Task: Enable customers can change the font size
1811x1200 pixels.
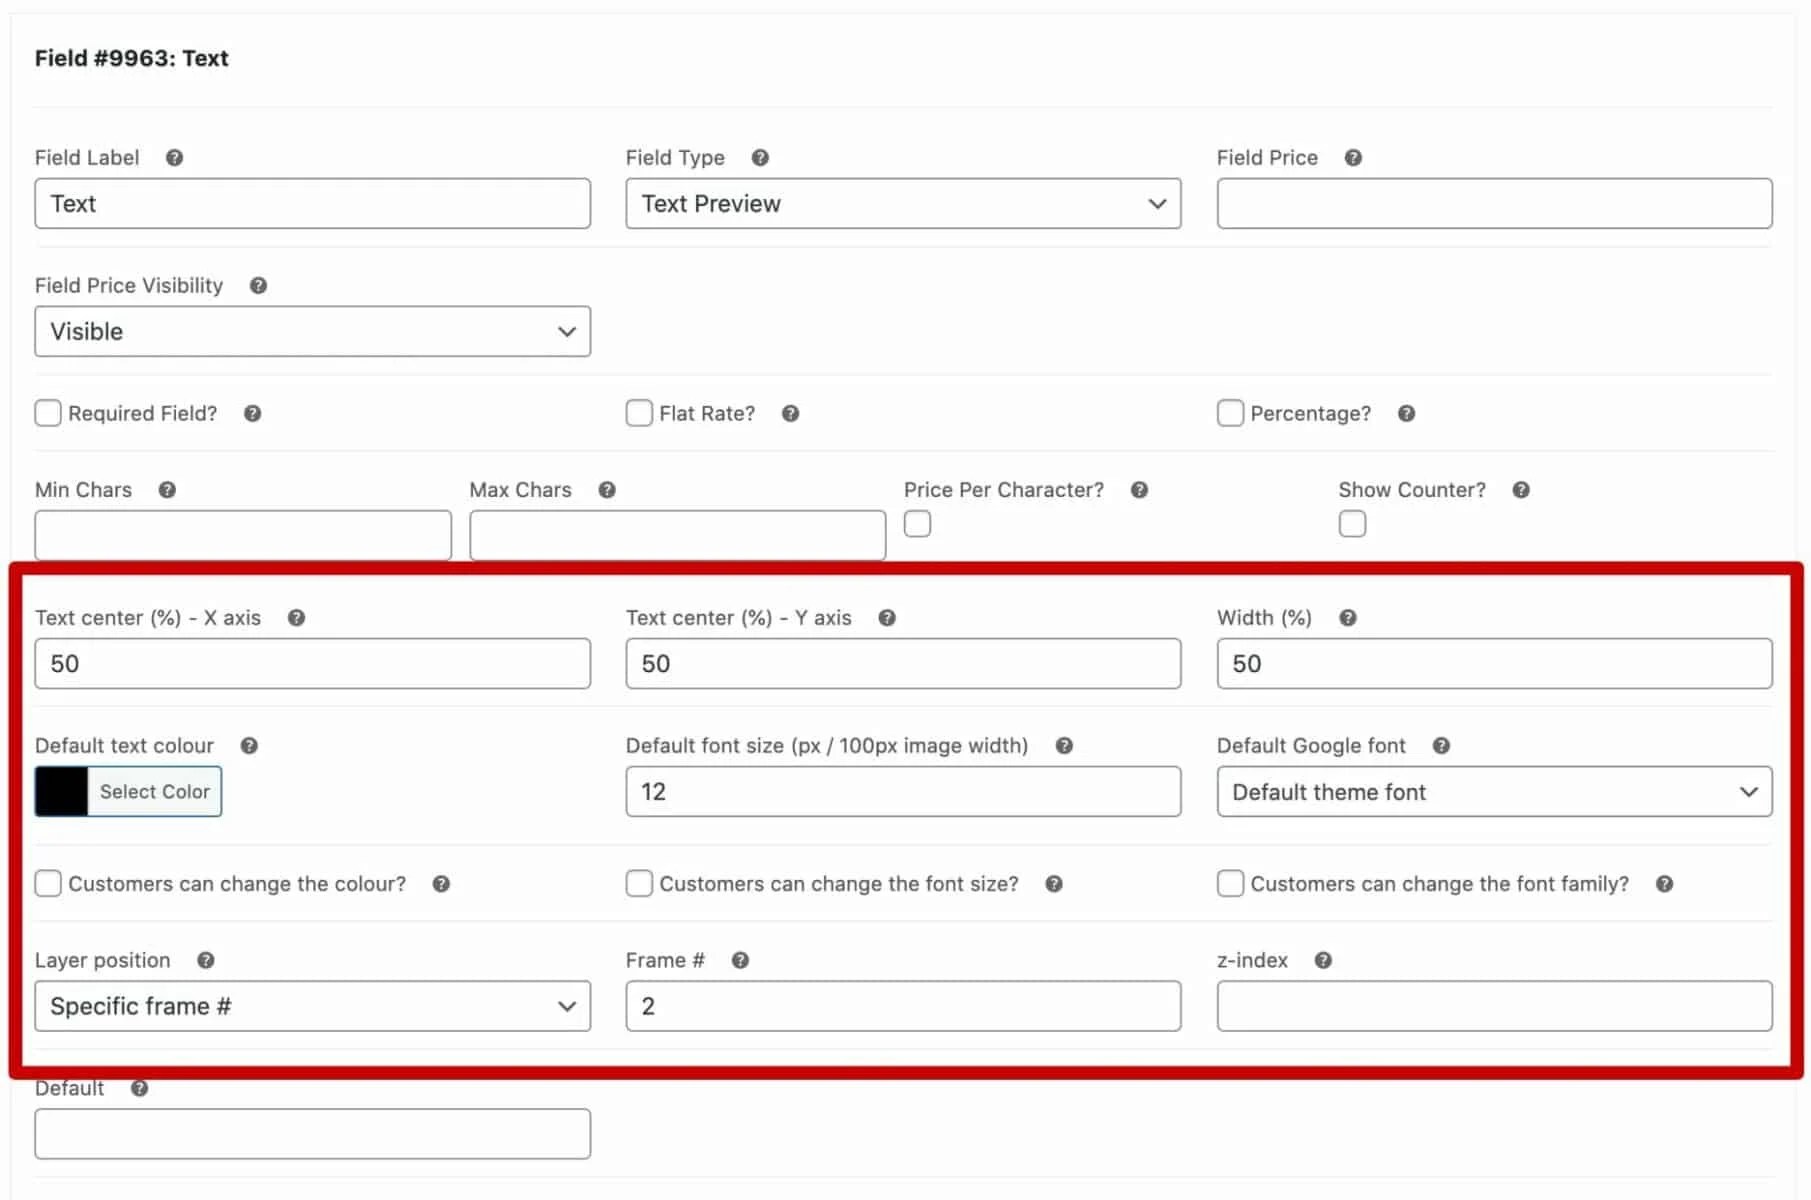Action: [x=639, y=883]
